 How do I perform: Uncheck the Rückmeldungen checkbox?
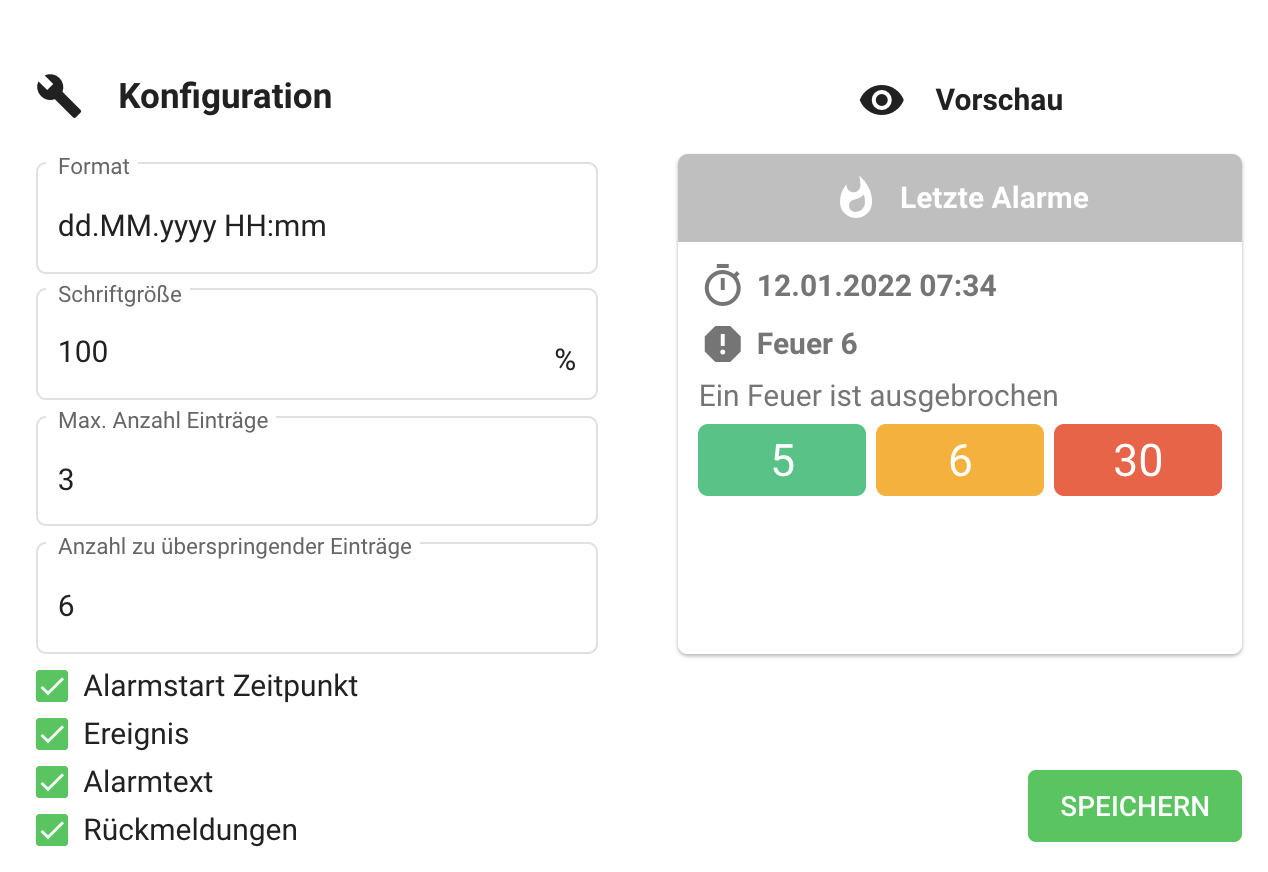[x=52, y=830]
